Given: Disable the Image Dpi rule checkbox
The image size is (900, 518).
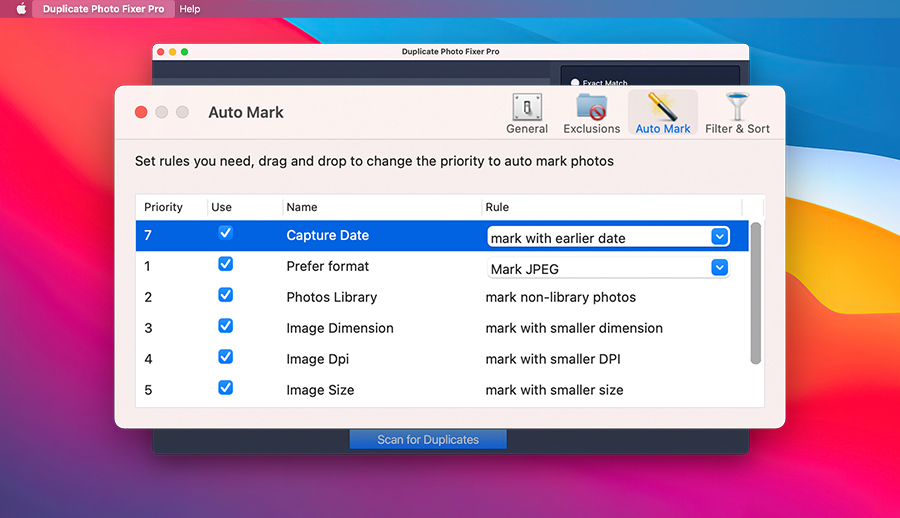Looking at the screenshot, I should point(226,357).
